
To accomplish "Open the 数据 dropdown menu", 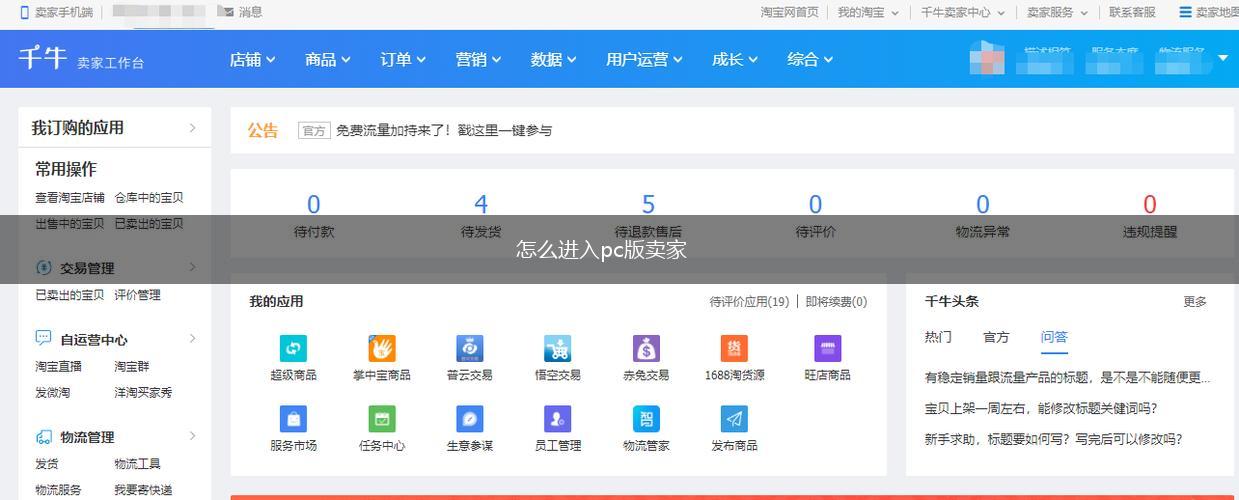I will click(x=554, y=59).
